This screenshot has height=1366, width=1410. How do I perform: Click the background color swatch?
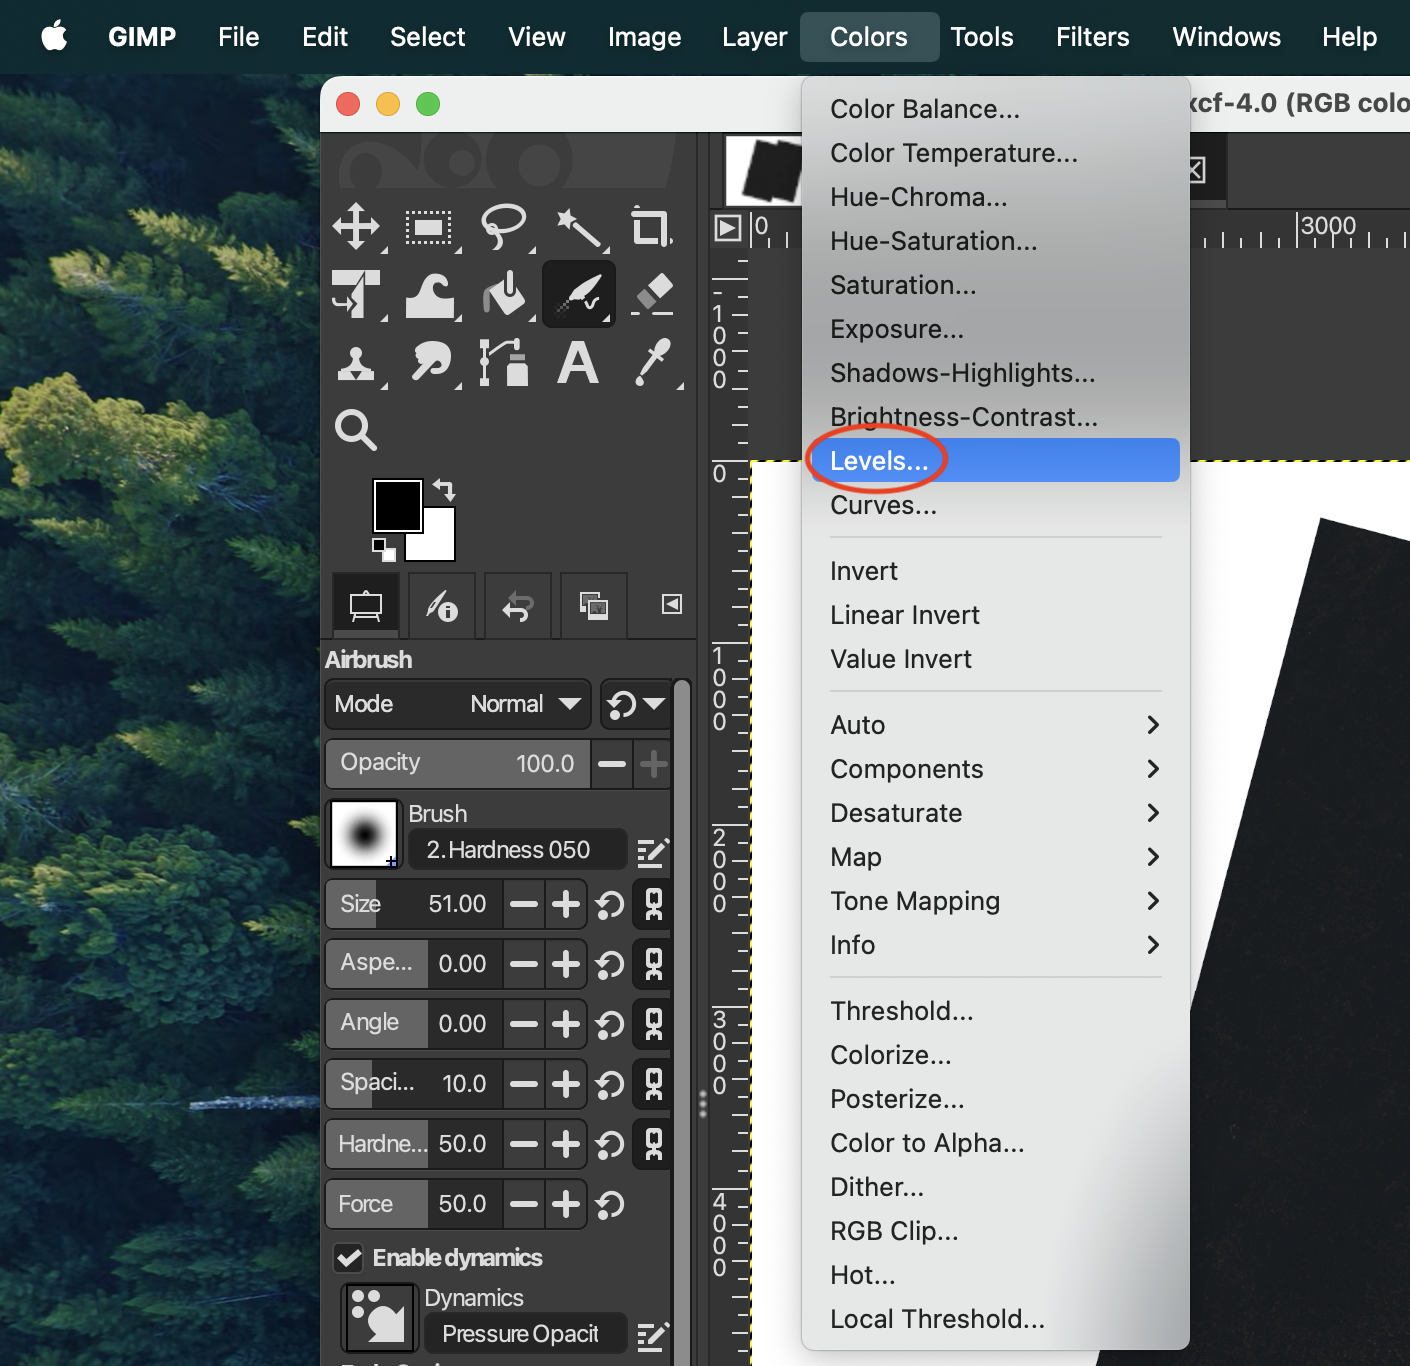click(440, 546)
